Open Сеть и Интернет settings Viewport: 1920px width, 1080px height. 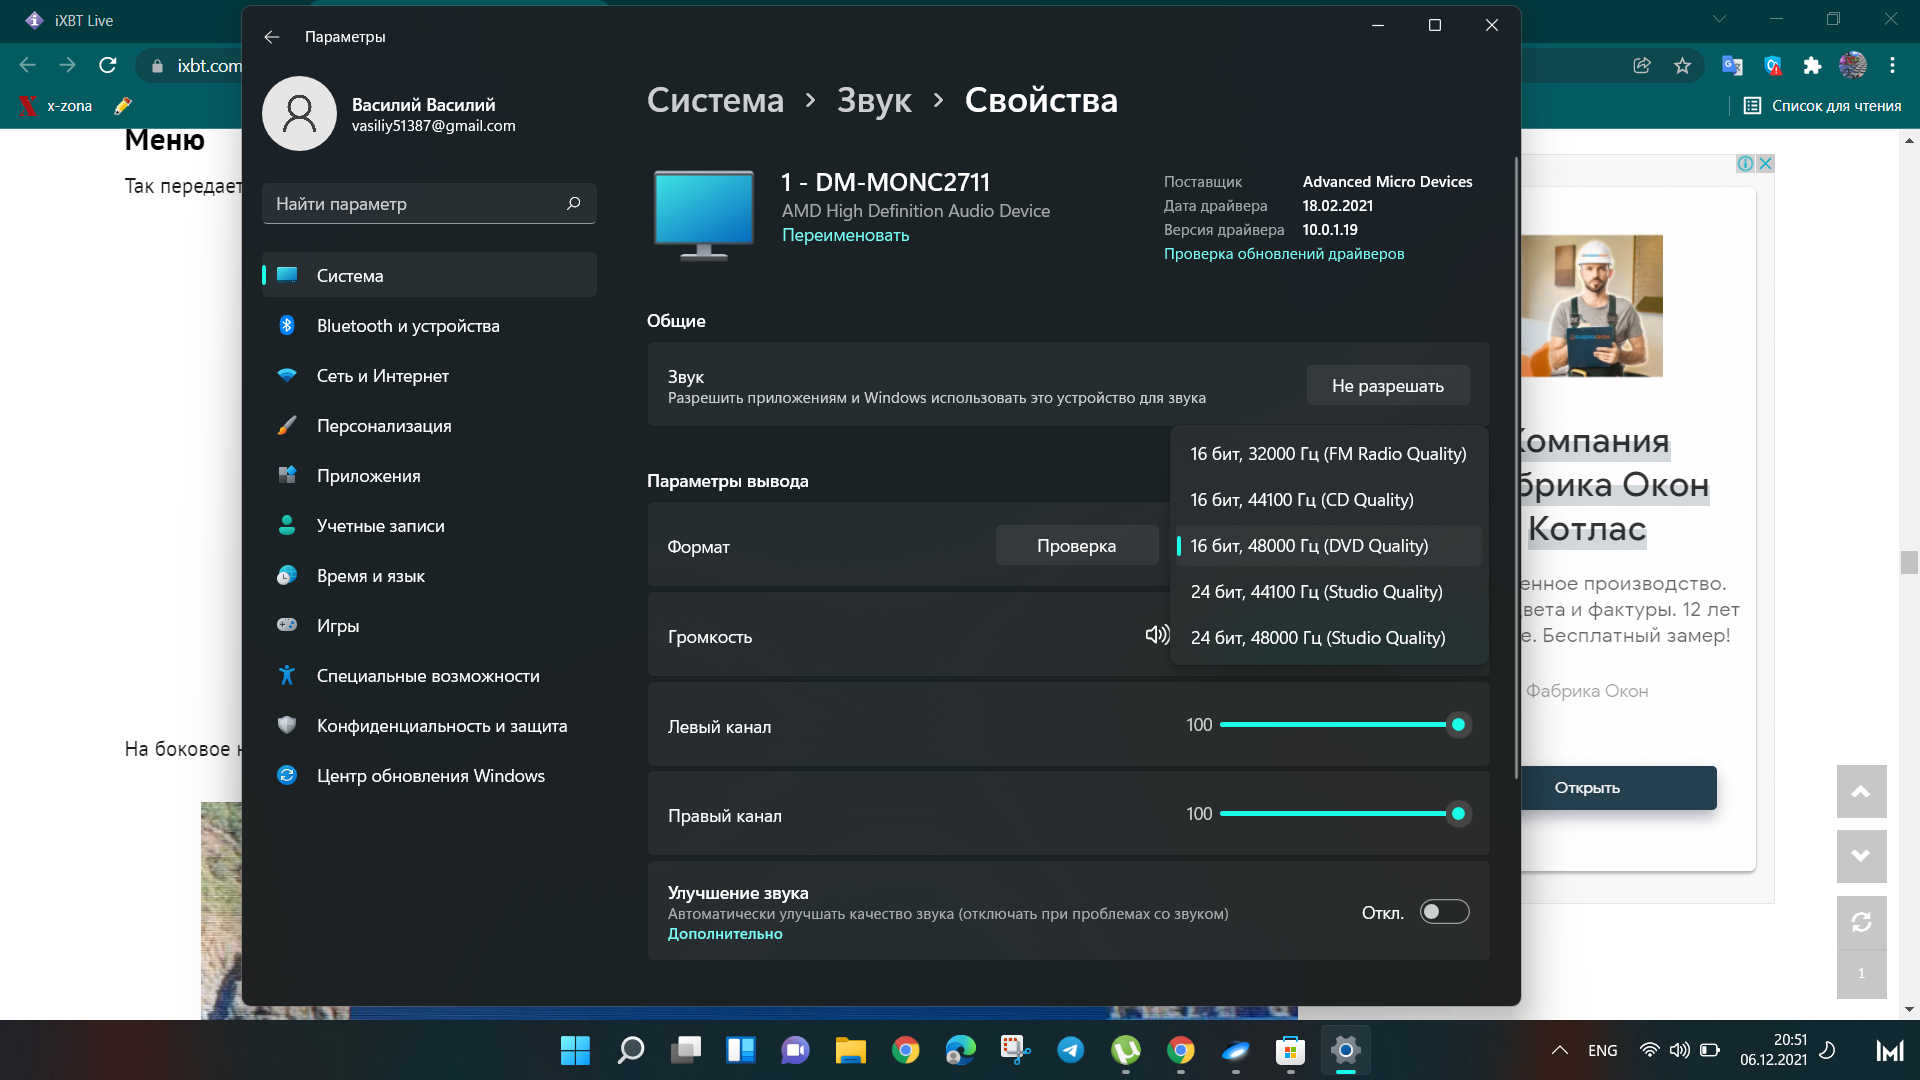(x=382, y=376)
